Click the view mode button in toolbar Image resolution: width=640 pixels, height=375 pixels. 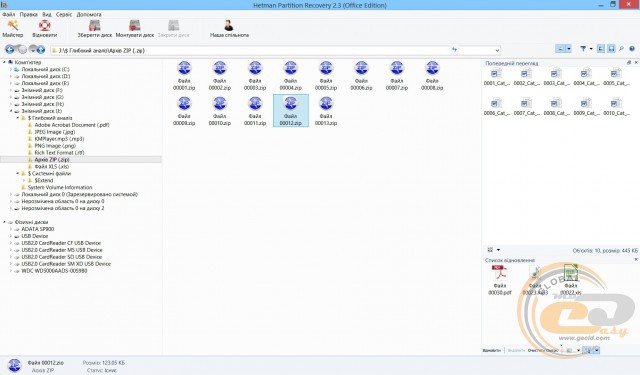point(560,49)
